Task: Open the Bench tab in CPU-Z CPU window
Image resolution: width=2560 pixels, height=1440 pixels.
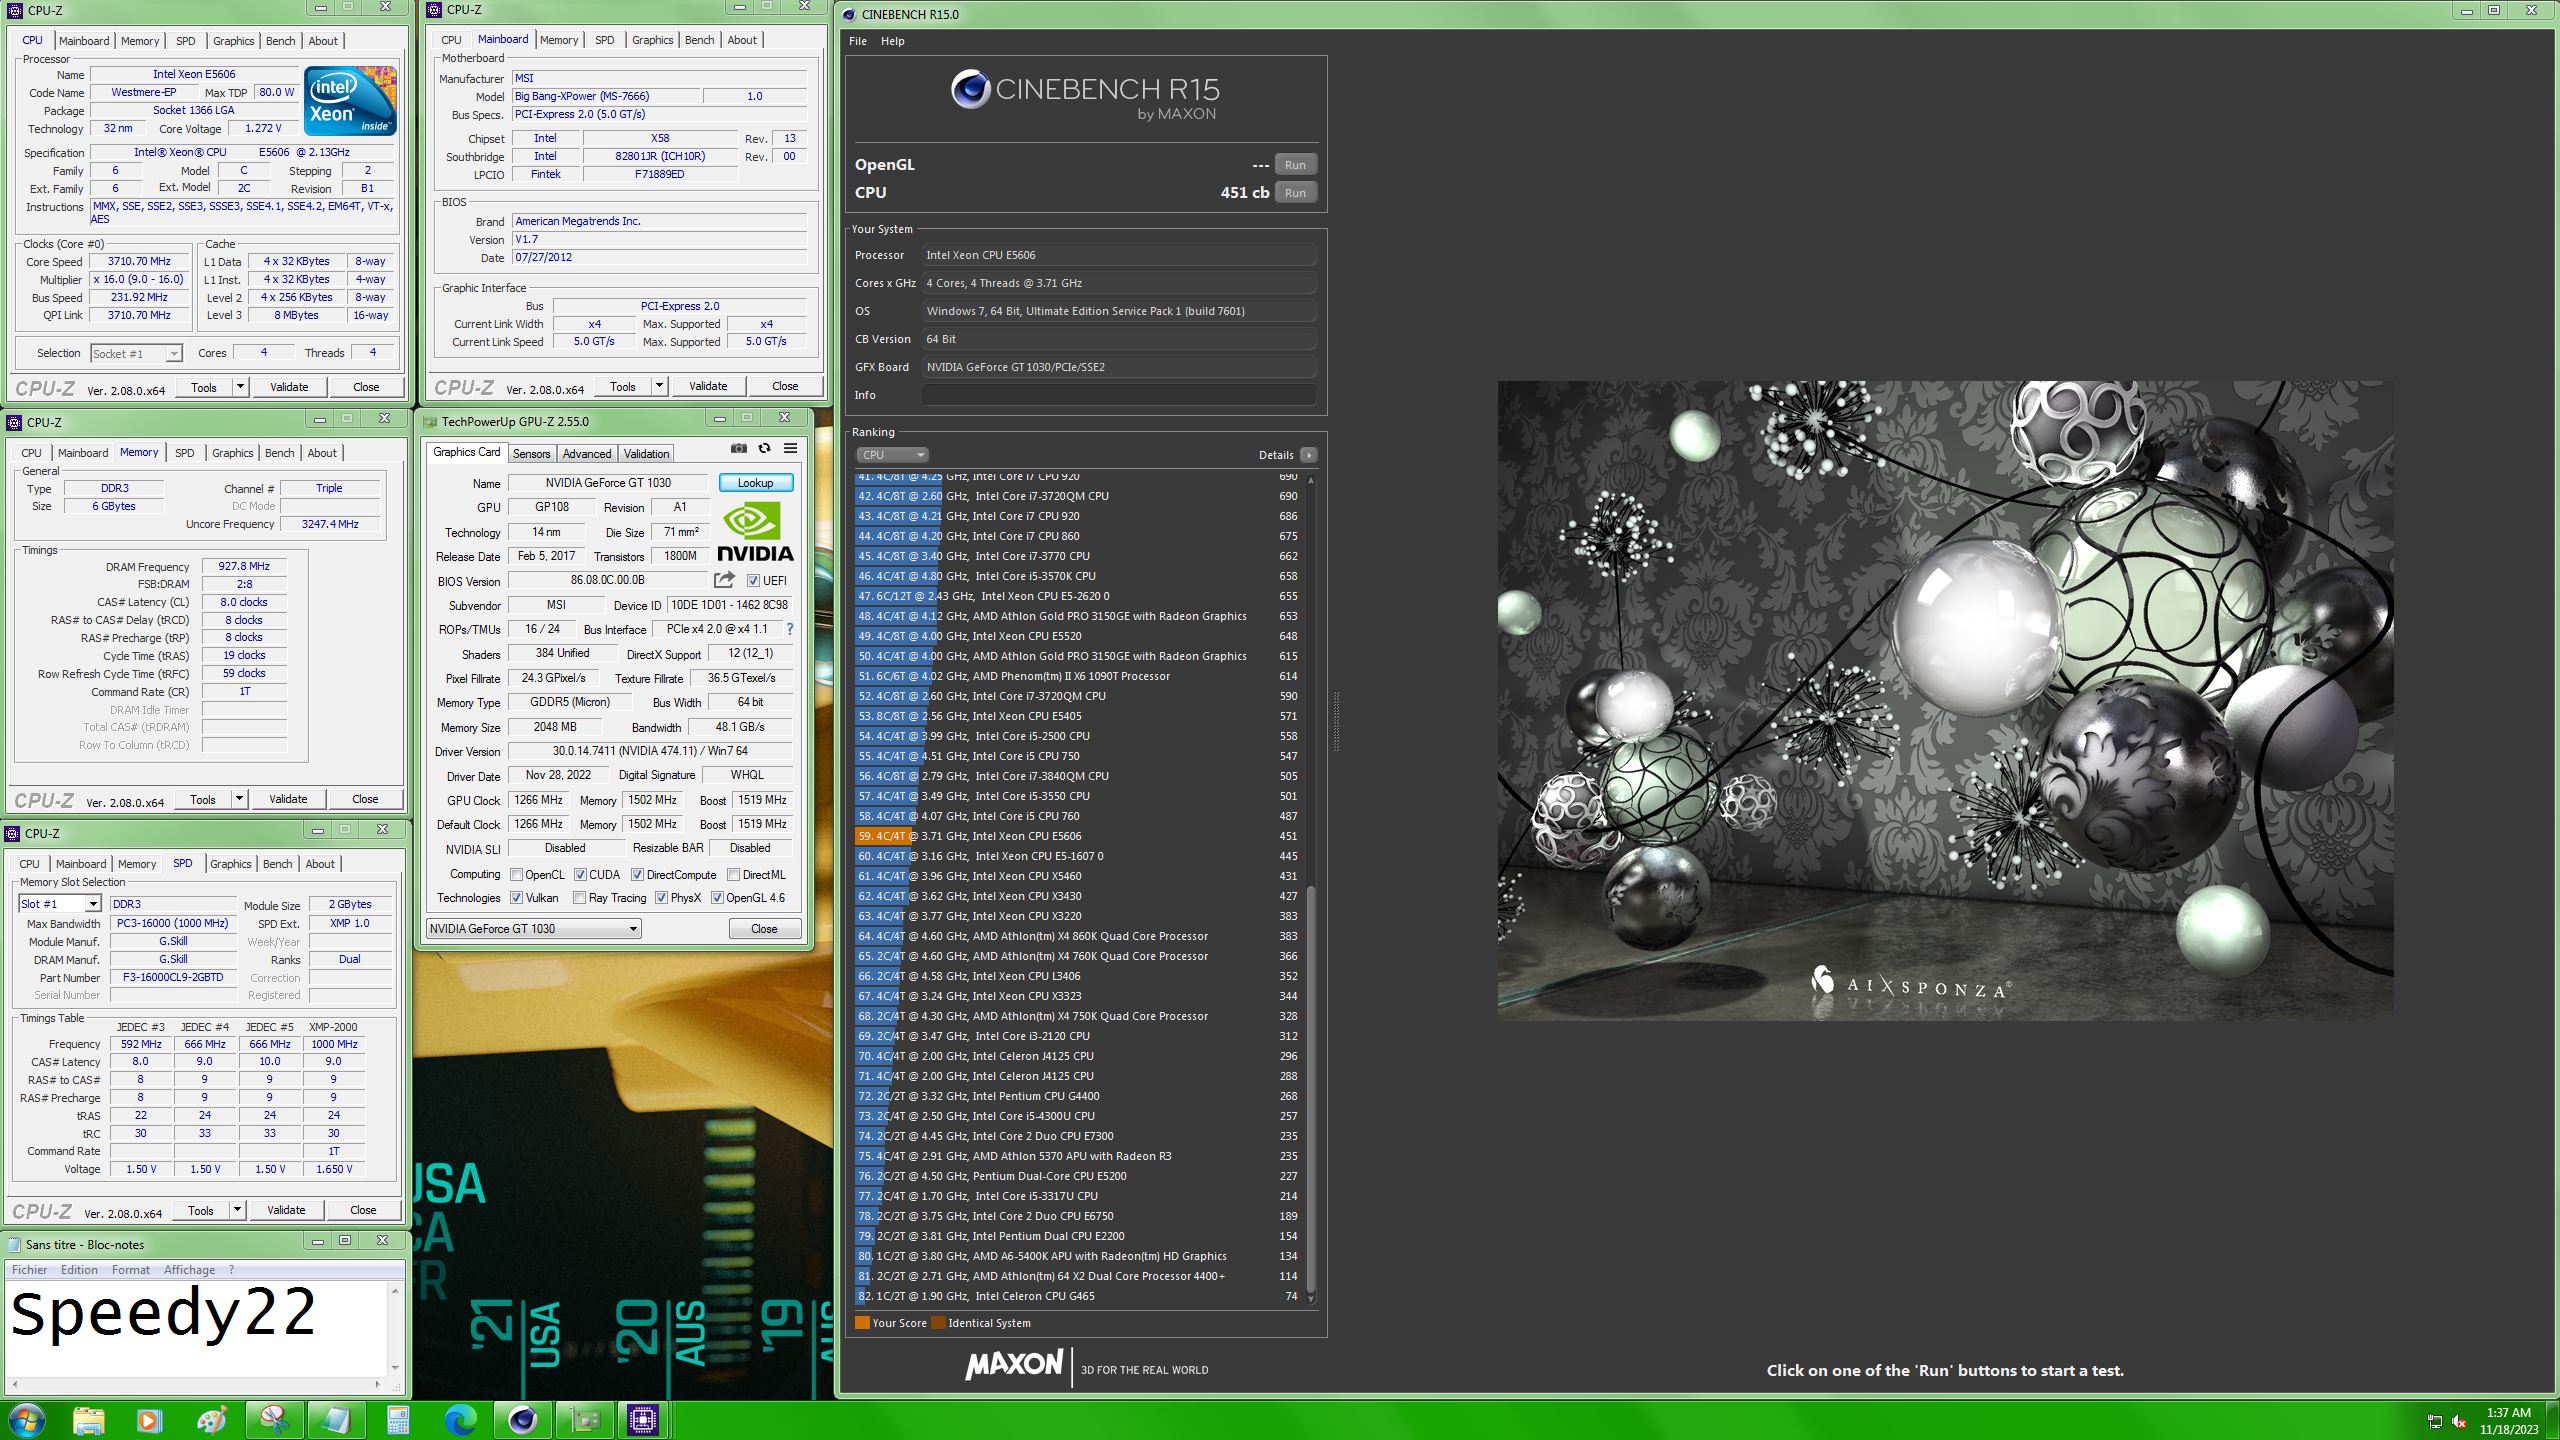Action: 280,41
